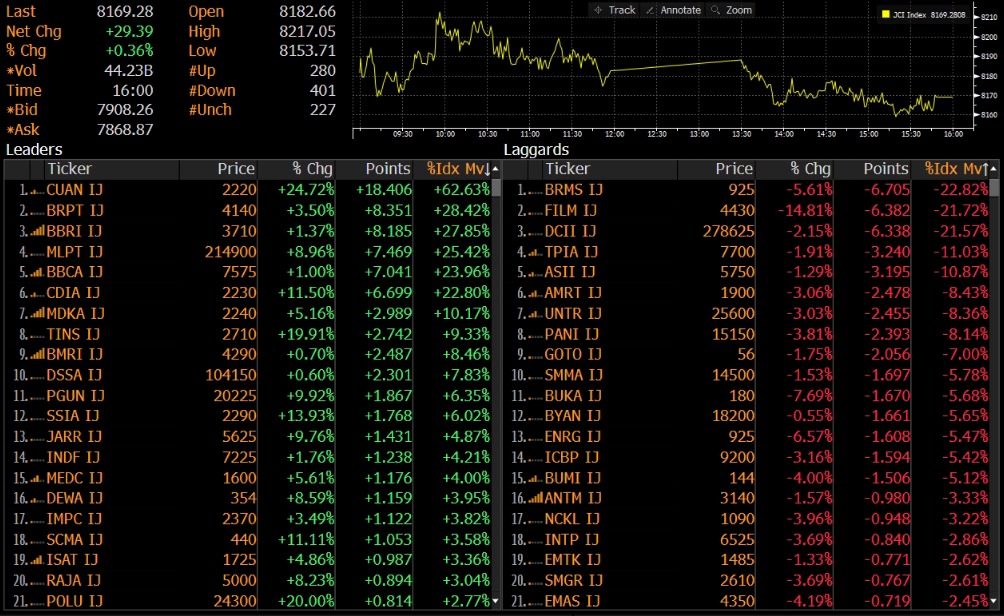Click the volume bars icon beside MDKA IJ
Image resolution: width=1004 pixels, height=616 pixels.
(37, 313)
